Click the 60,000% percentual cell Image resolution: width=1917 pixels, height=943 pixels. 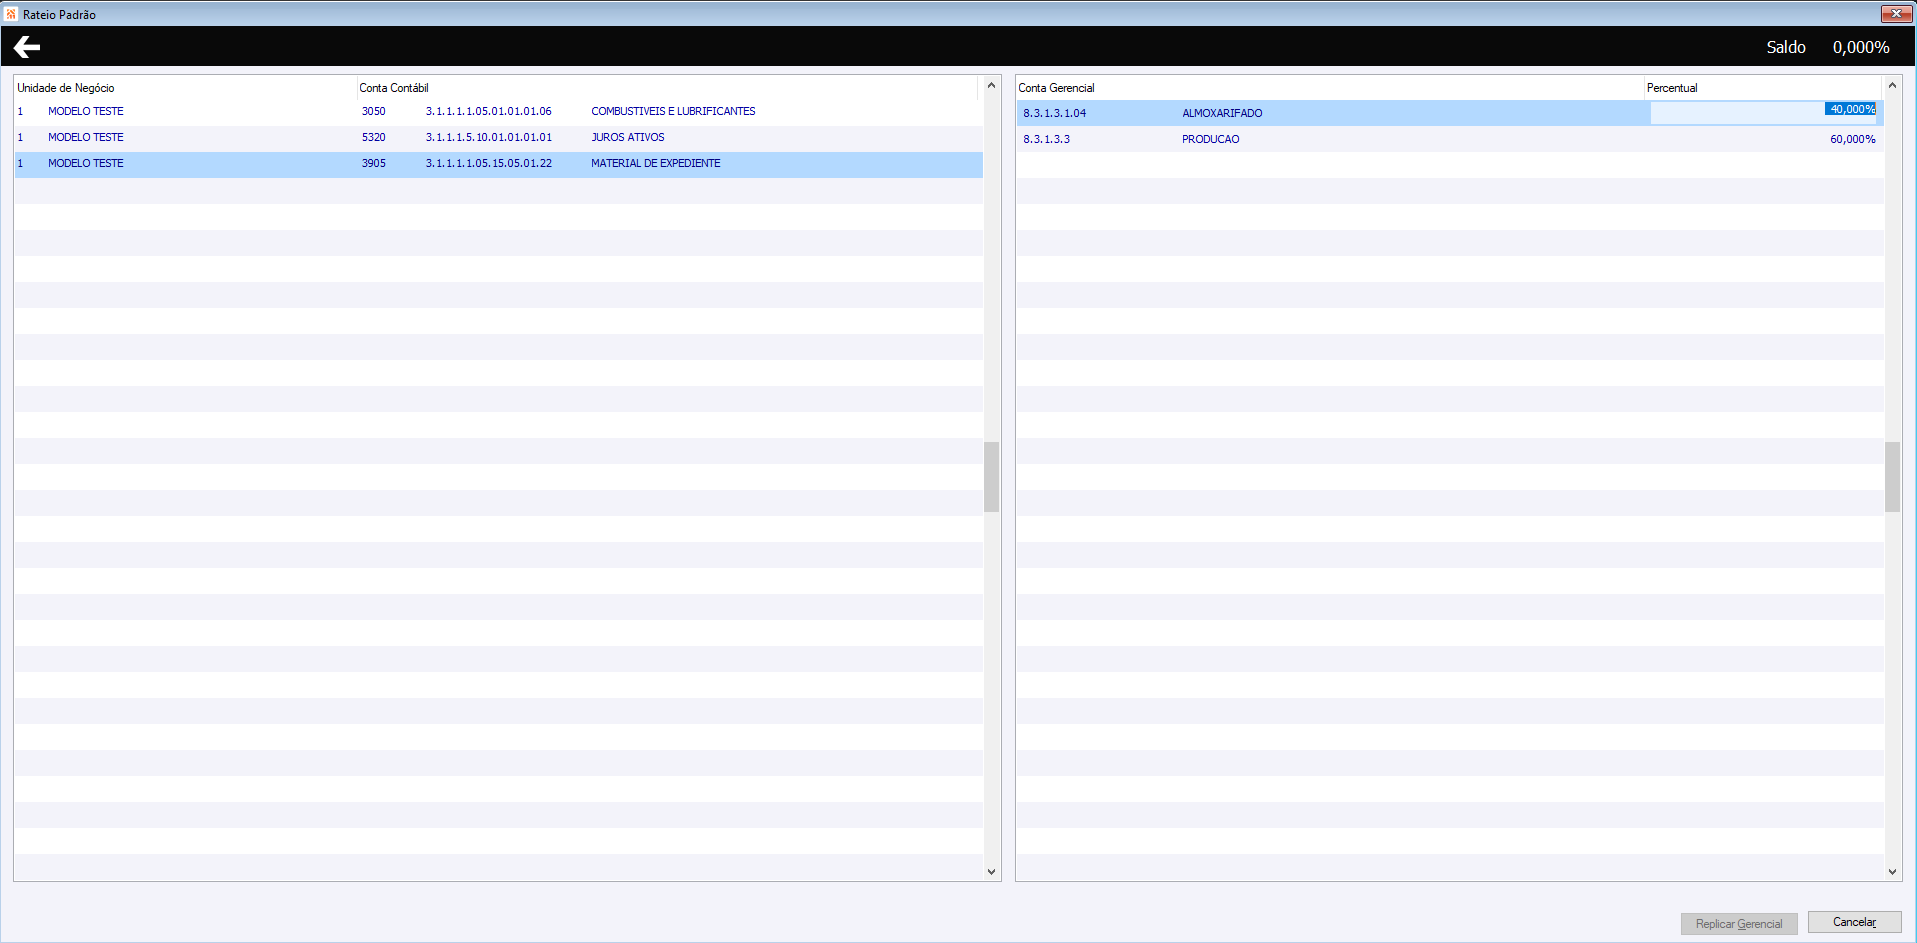1852,140
